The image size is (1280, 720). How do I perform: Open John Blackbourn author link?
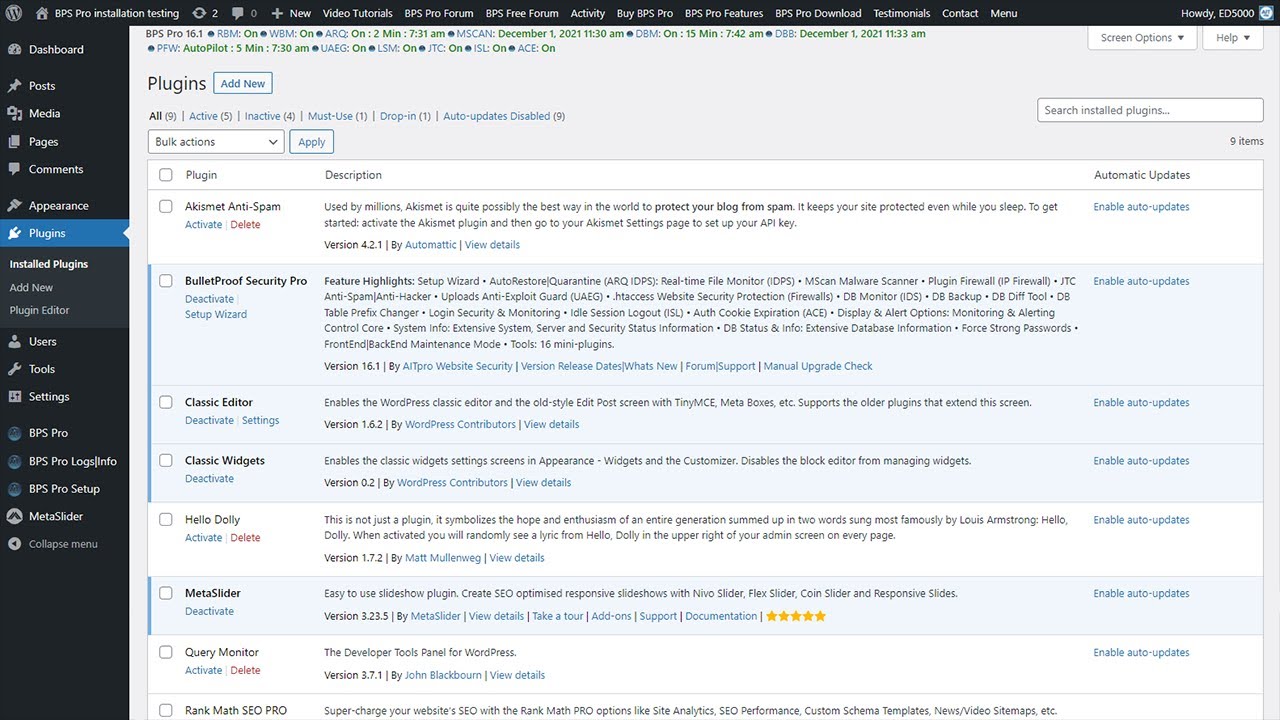[x=443, y=675]
